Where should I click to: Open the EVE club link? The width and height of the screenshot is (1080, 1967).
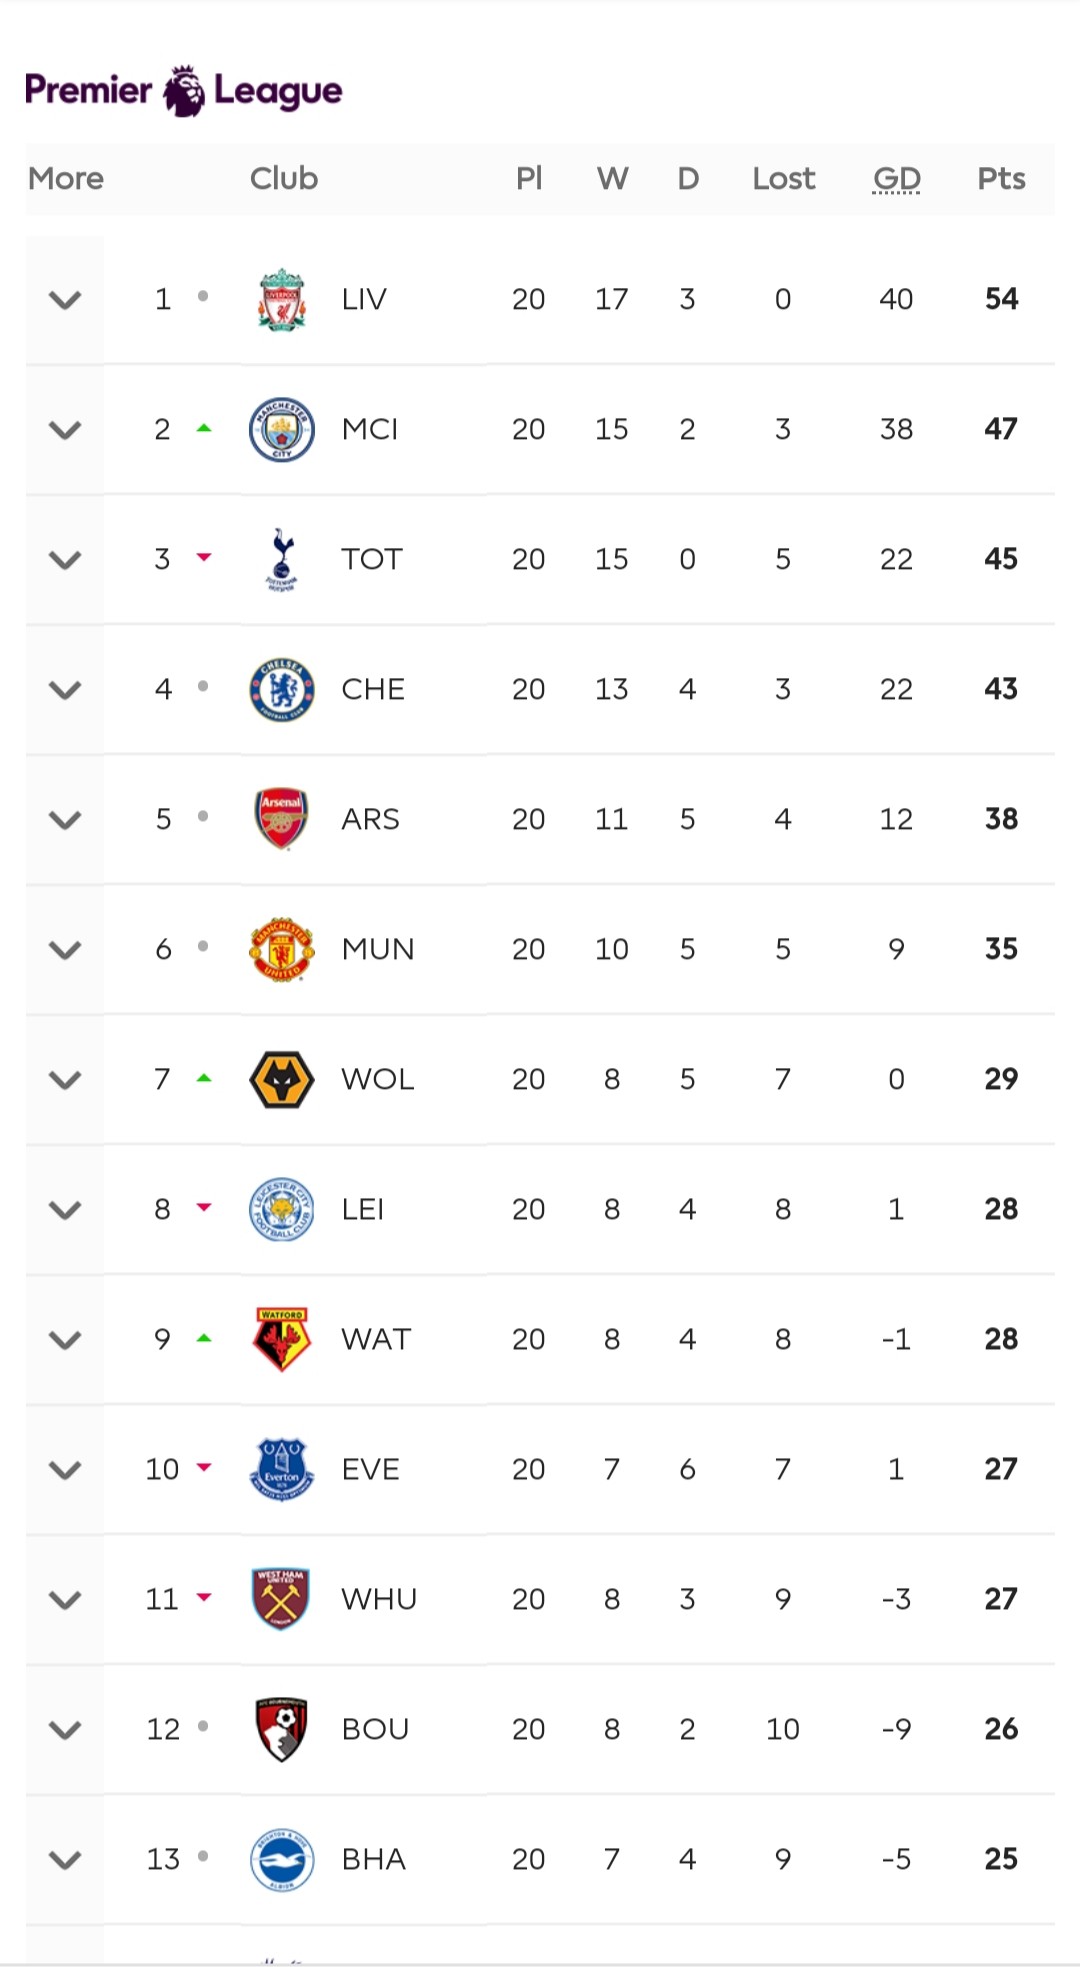coord(370,1469)
